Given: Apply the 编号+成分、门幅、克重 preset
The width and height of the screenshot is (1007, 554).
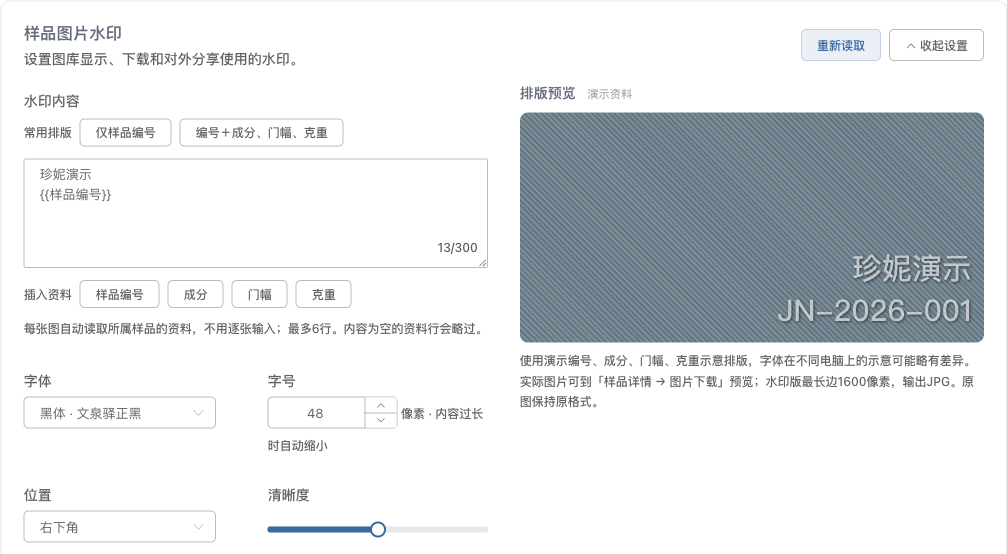Looking at the screenshot, I should (x=261, y=133).
